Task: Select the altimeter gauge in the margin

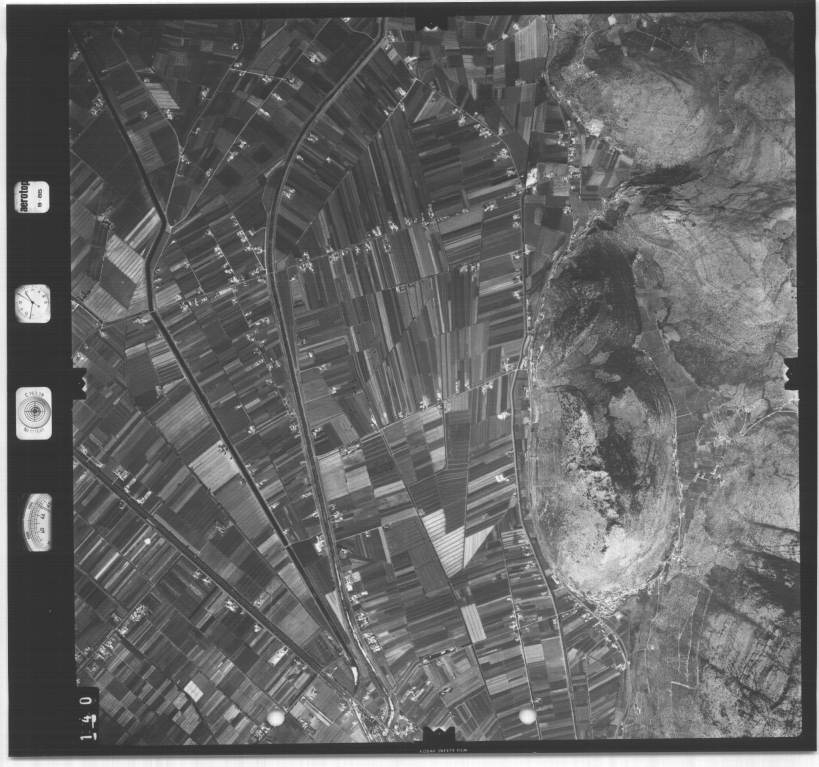Action: (x=36, y=521)
